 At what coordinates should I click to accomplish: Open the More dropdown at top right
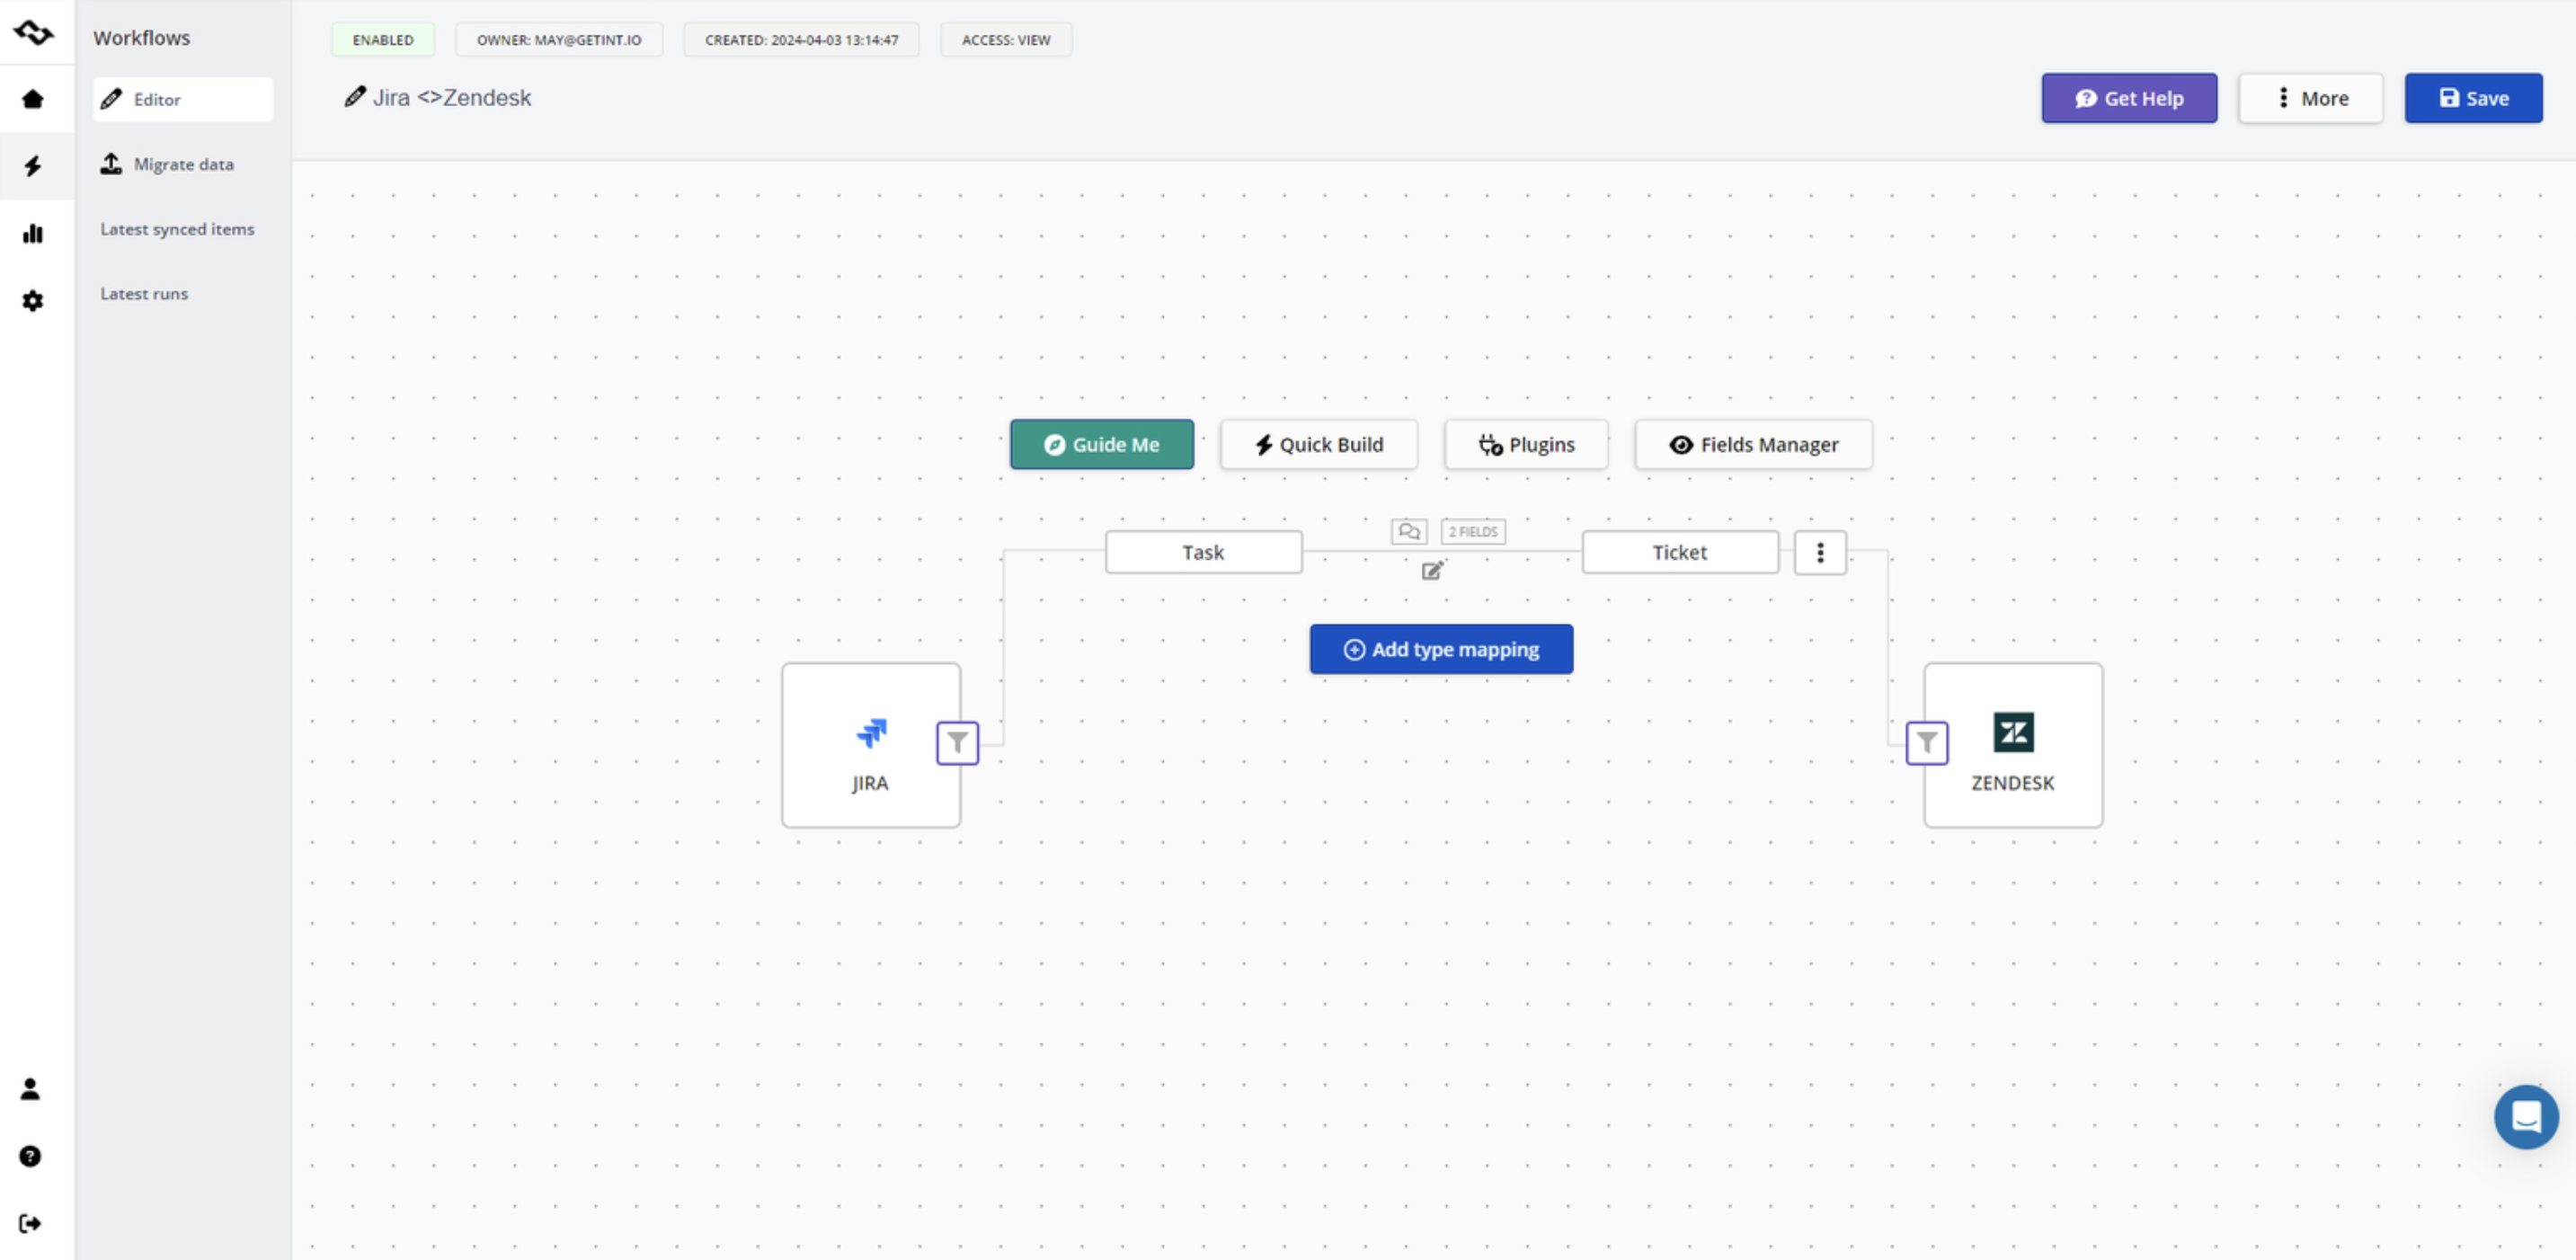pyautogui.click(x=2310, y=97)
